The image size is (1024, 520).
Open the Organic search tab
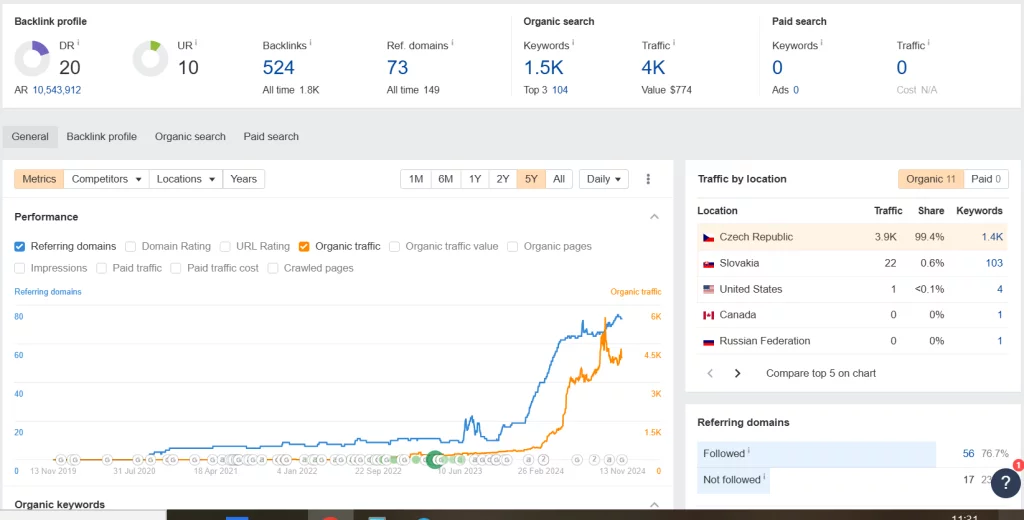point(190,136)
